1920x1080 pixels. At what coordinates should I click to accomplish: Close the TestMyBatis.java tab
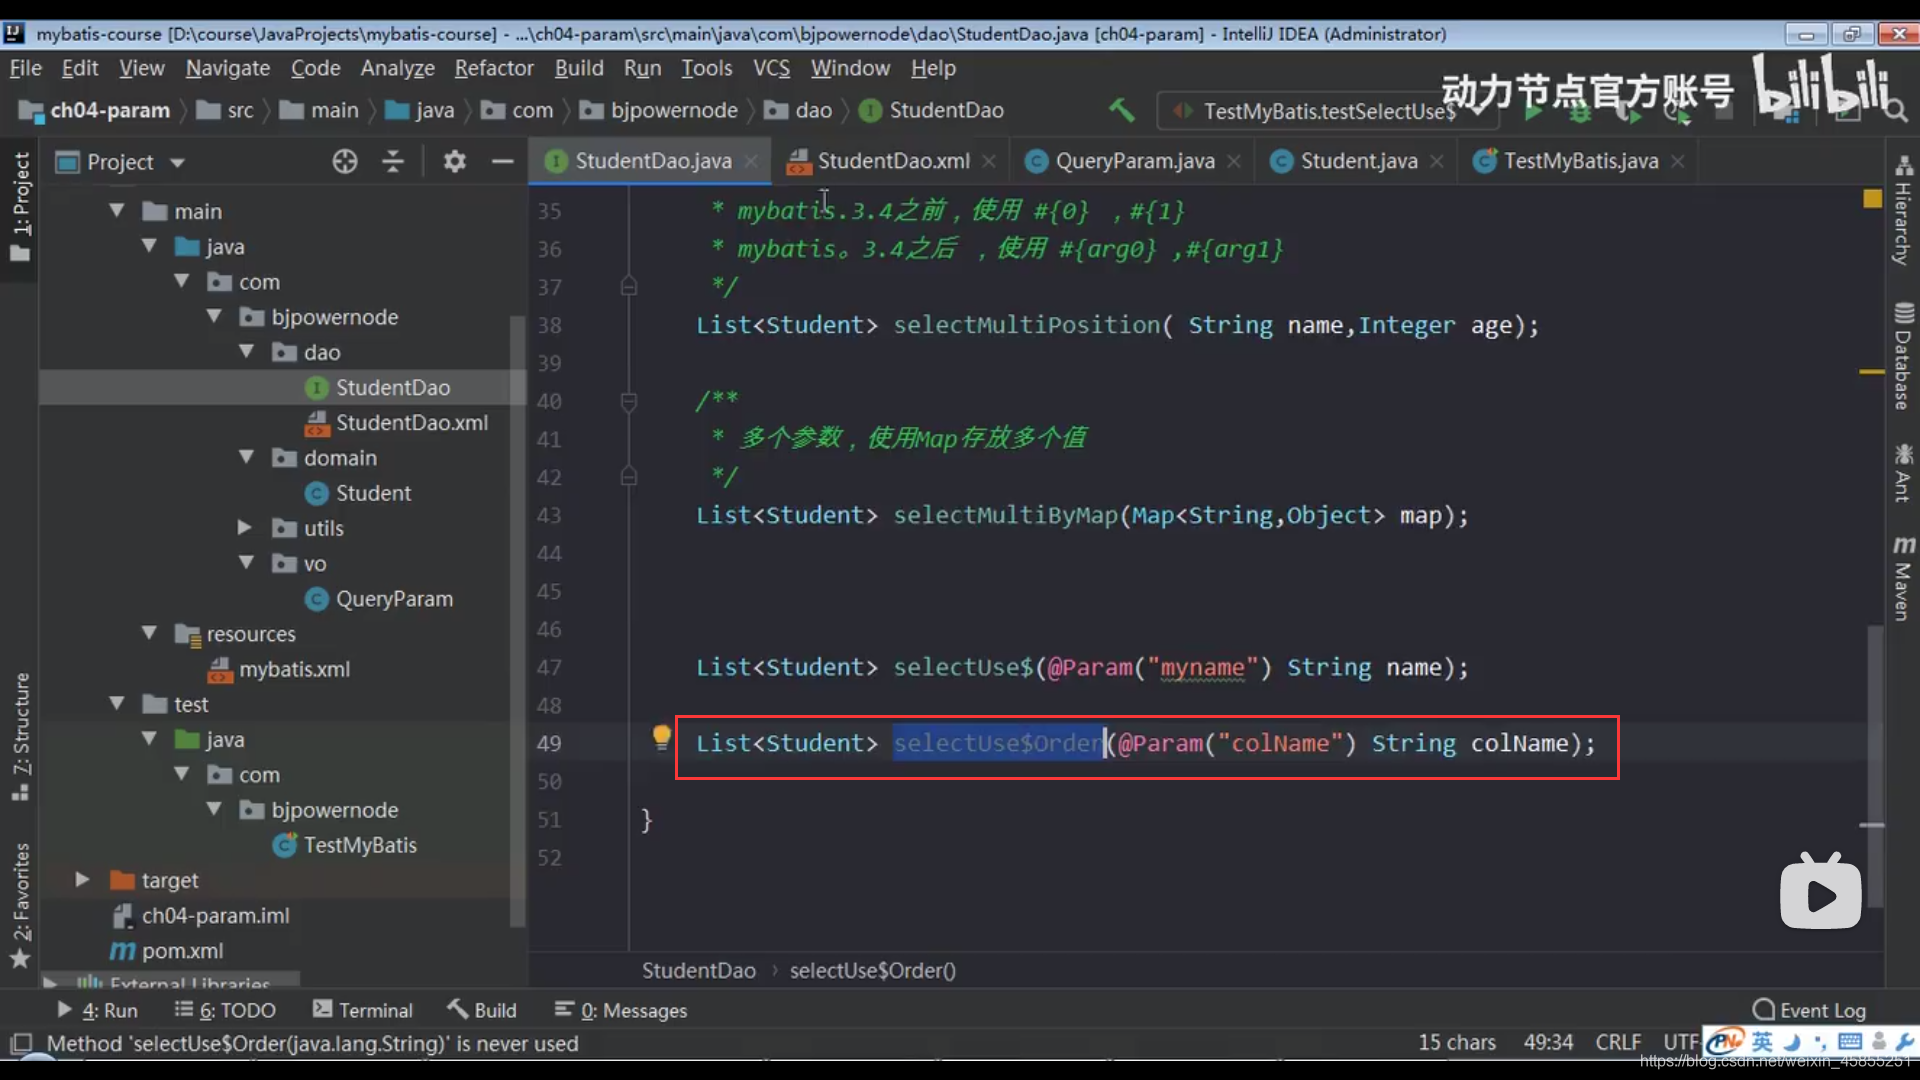coord(1677,161)
